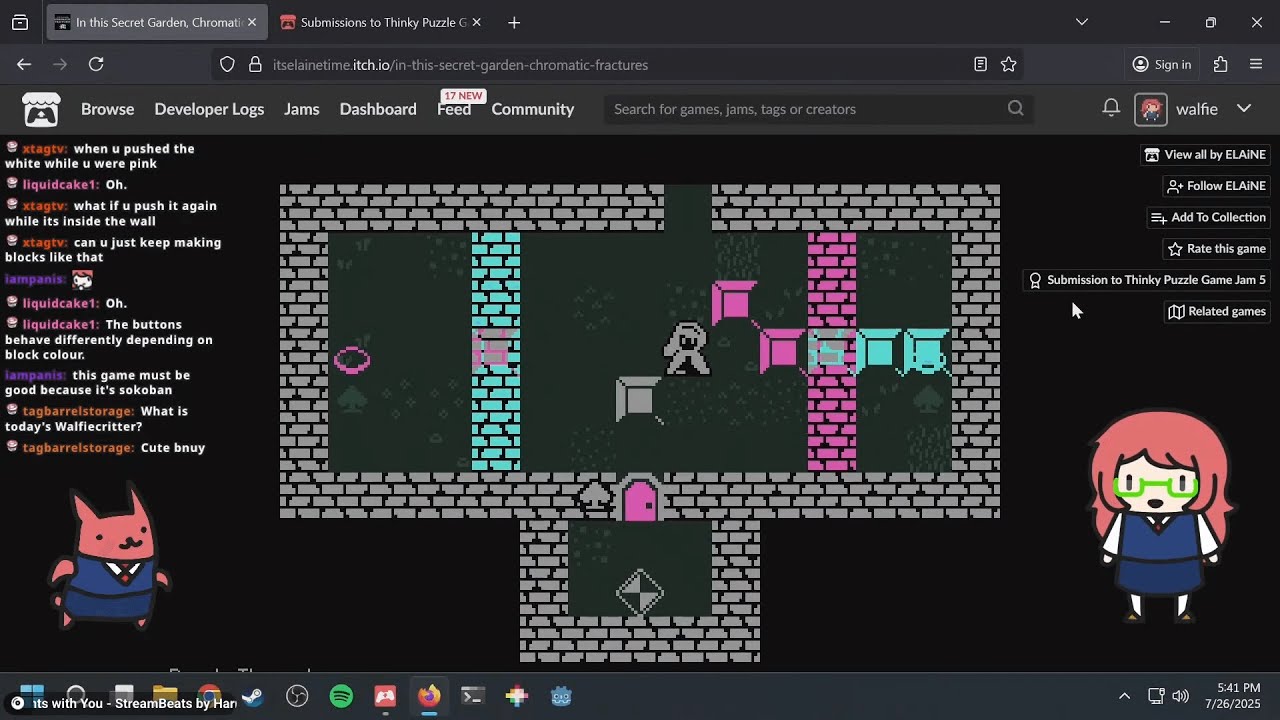Open the list all tabs dropdown
This screenshot has height=720, width=1280.
click(1081, 22)
